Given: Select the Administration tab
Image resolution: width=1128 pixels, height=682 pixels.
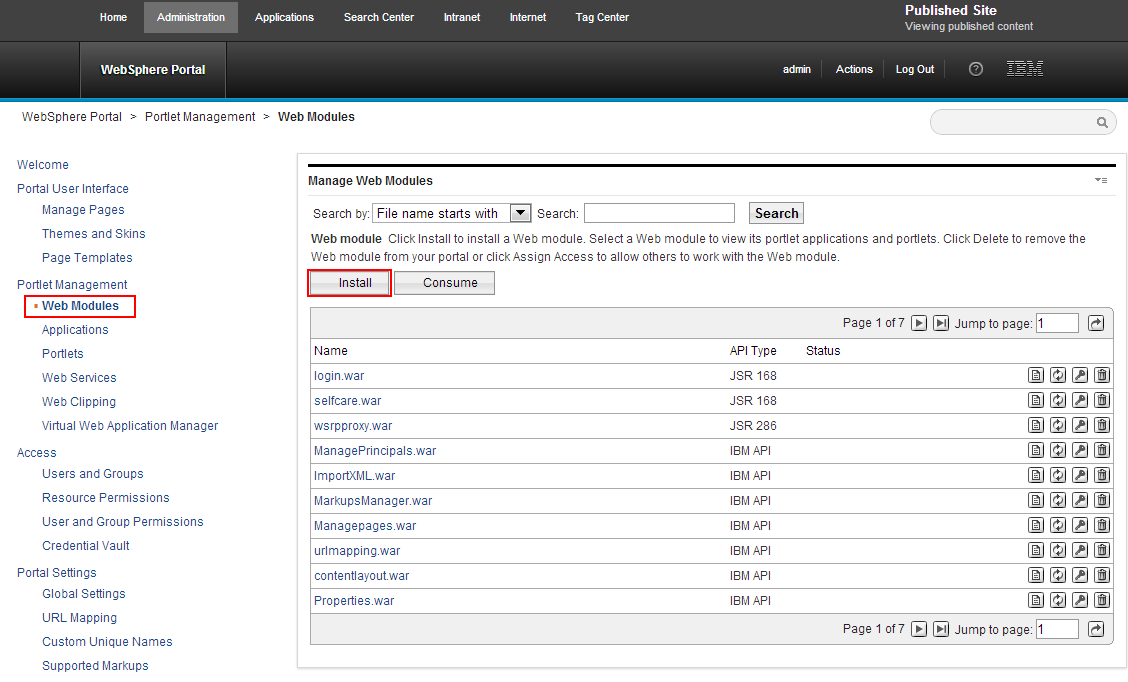Looking at the screenshot, I should tap(191, 17).
